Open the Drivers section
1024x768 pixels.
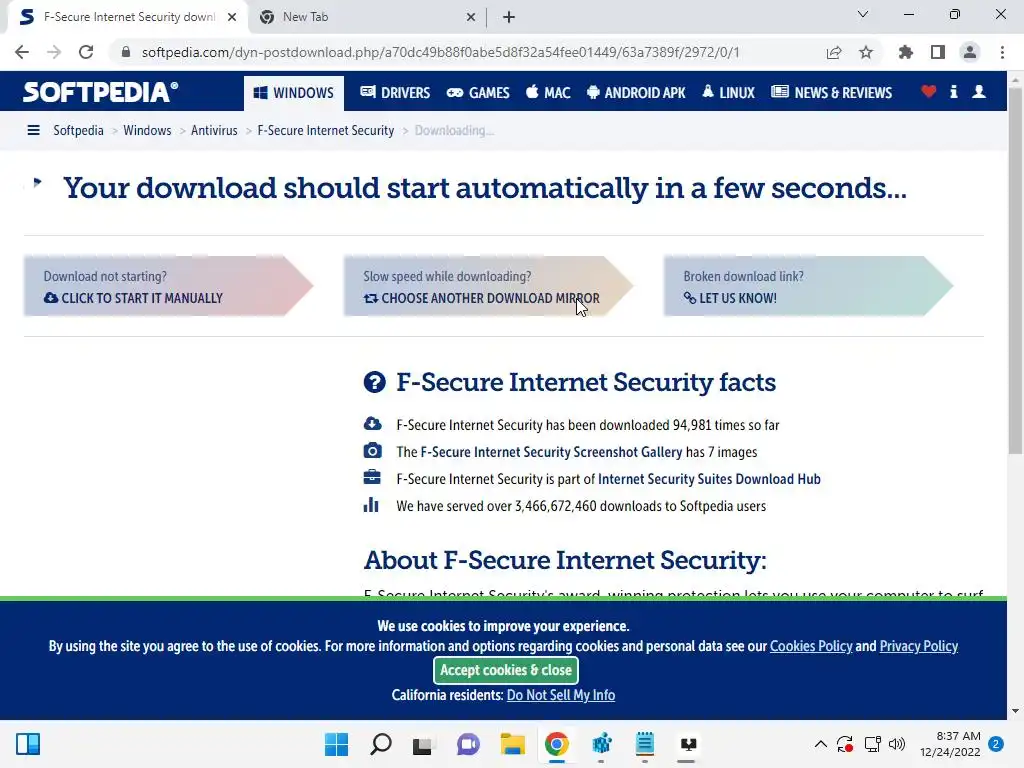click(395, 93)
